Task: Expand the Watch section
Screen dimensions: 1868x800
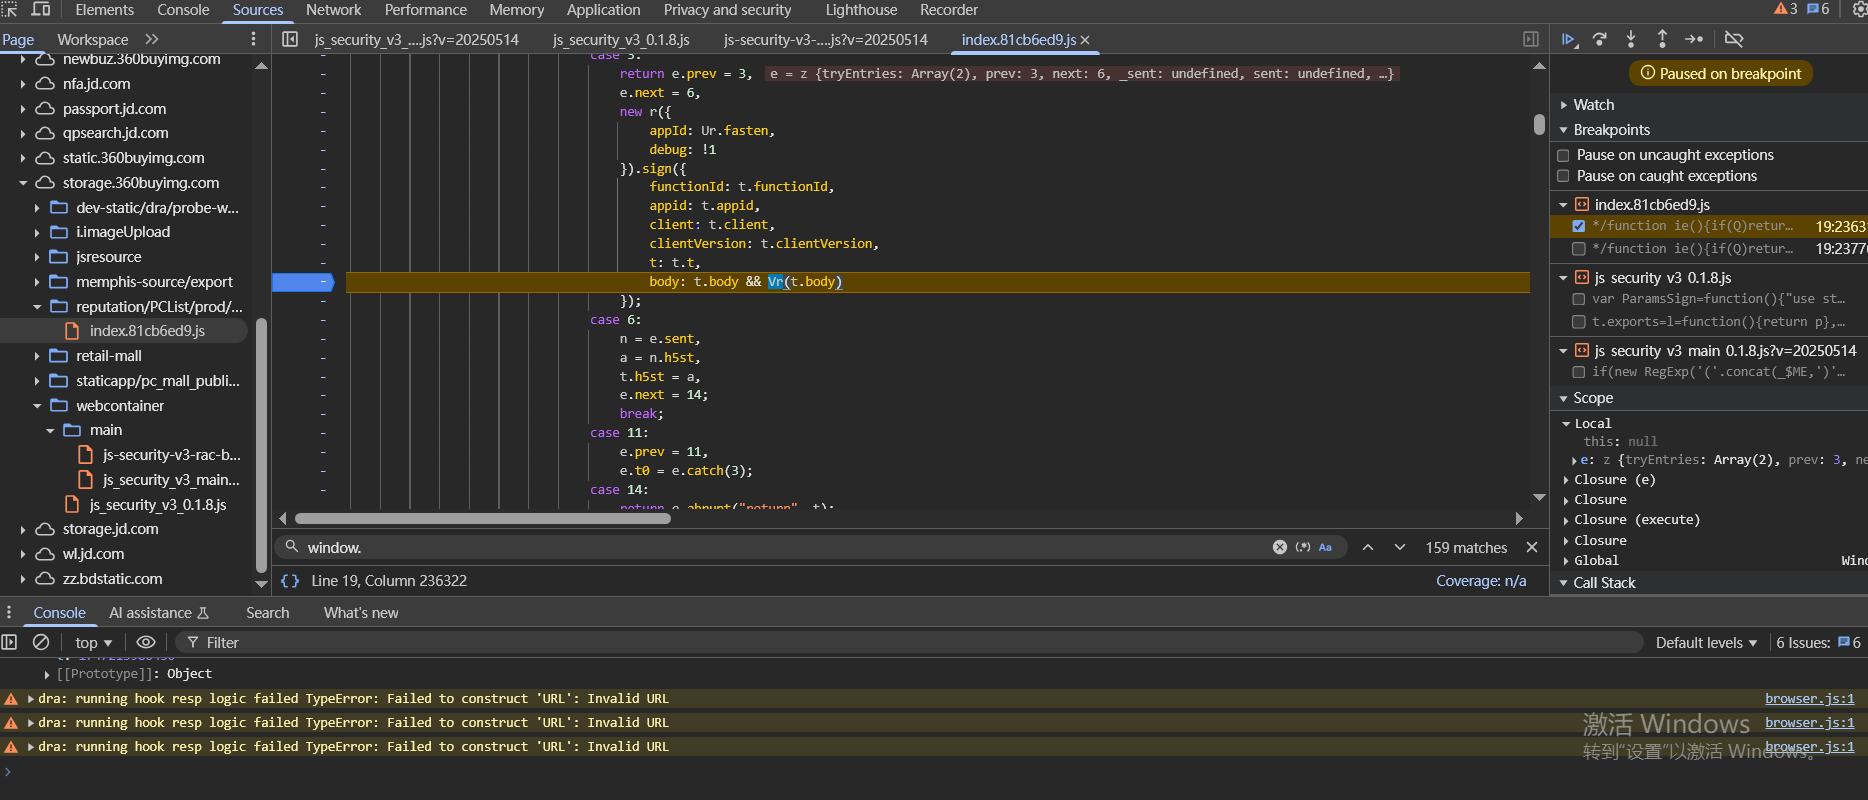Action: click(x=1593, y=105)
